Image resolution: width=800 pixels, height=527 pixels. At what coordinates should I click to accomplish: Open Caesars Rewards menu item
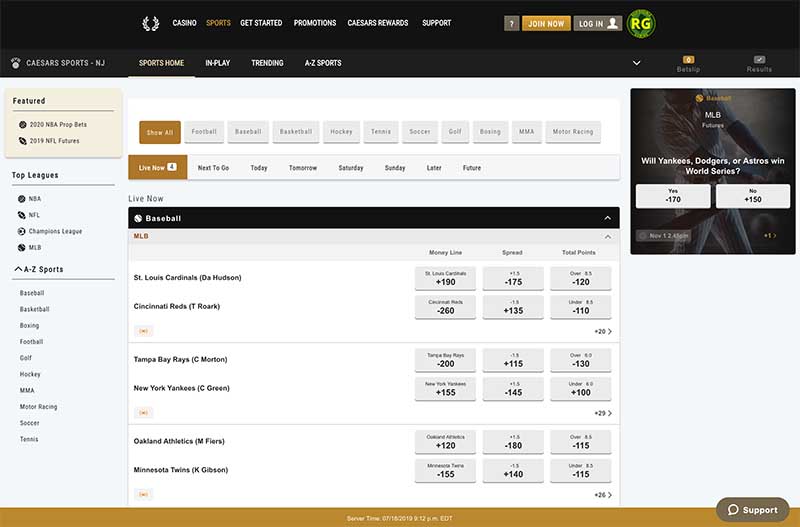pyautogui.click(x=378, y=23)
